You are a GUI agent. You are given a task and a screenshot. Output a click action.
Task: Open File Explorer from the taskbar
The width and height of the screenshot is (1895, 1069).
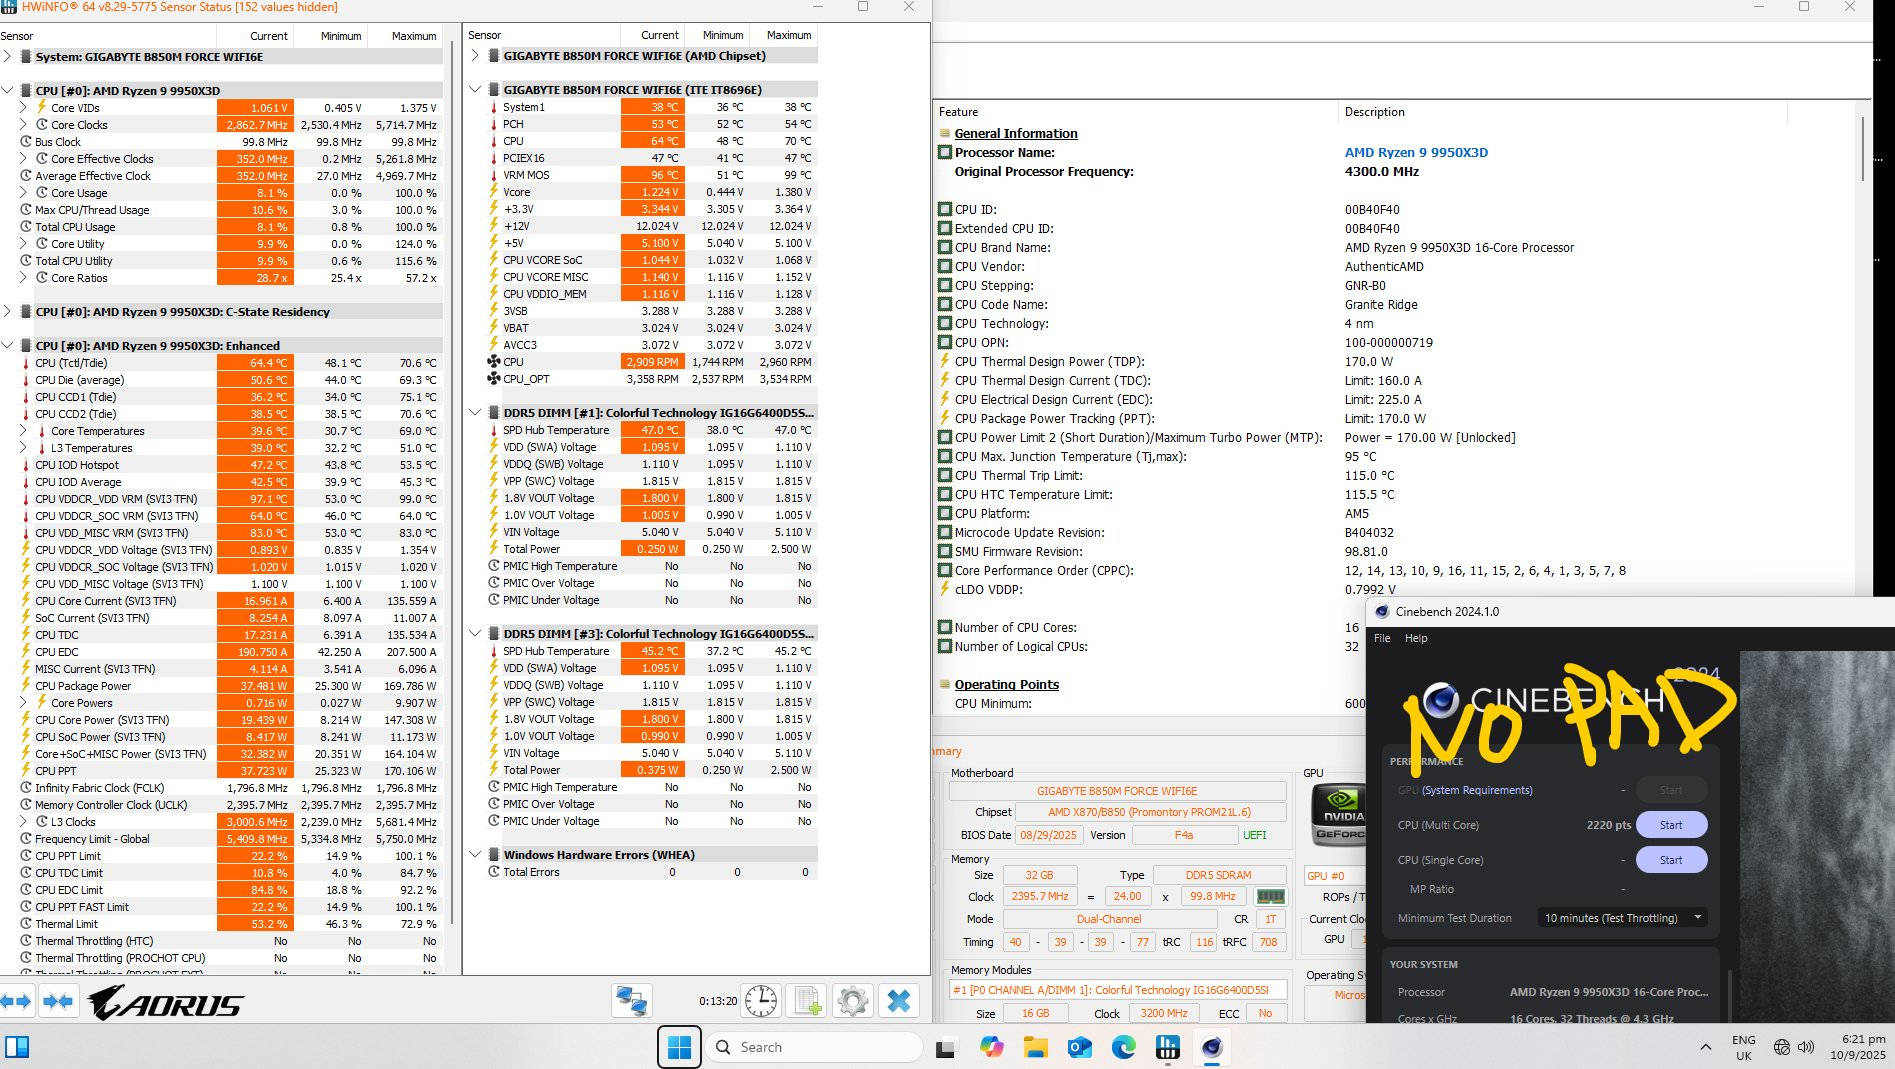tap(1035, 1047)
